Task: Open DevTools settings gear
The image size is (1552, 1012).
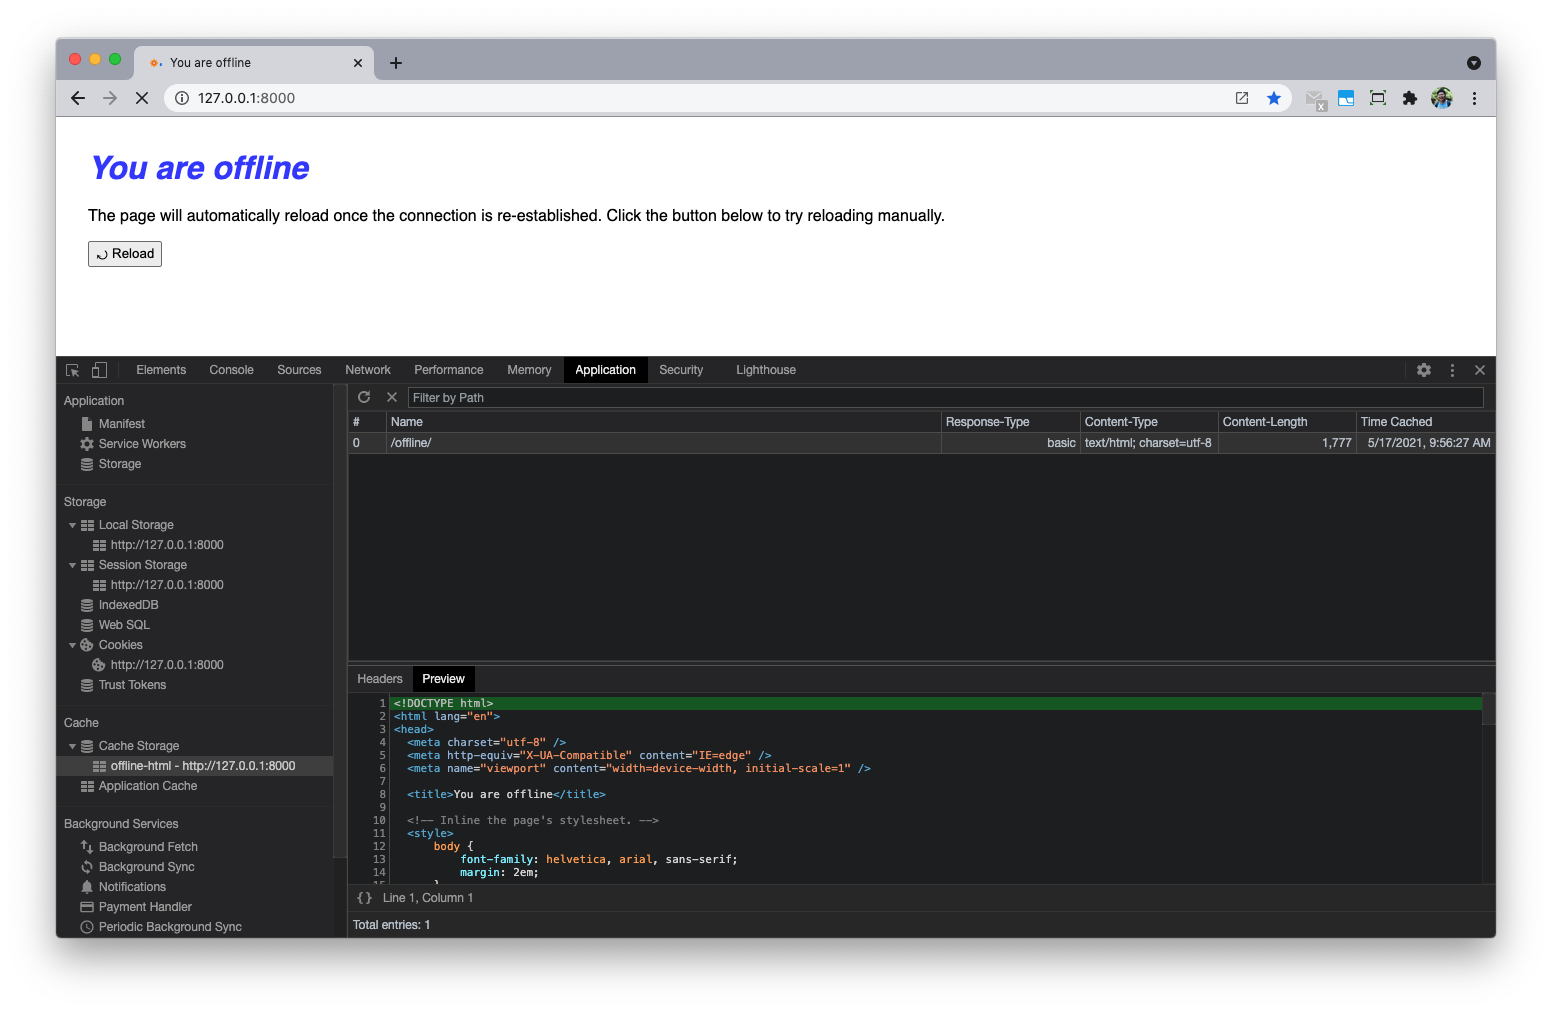Action: tap(1424, 370)
